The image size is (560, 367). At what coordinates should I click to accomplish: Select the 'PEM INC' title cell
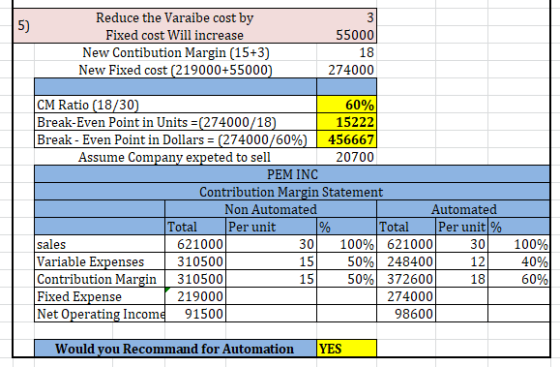click(292, 174)
